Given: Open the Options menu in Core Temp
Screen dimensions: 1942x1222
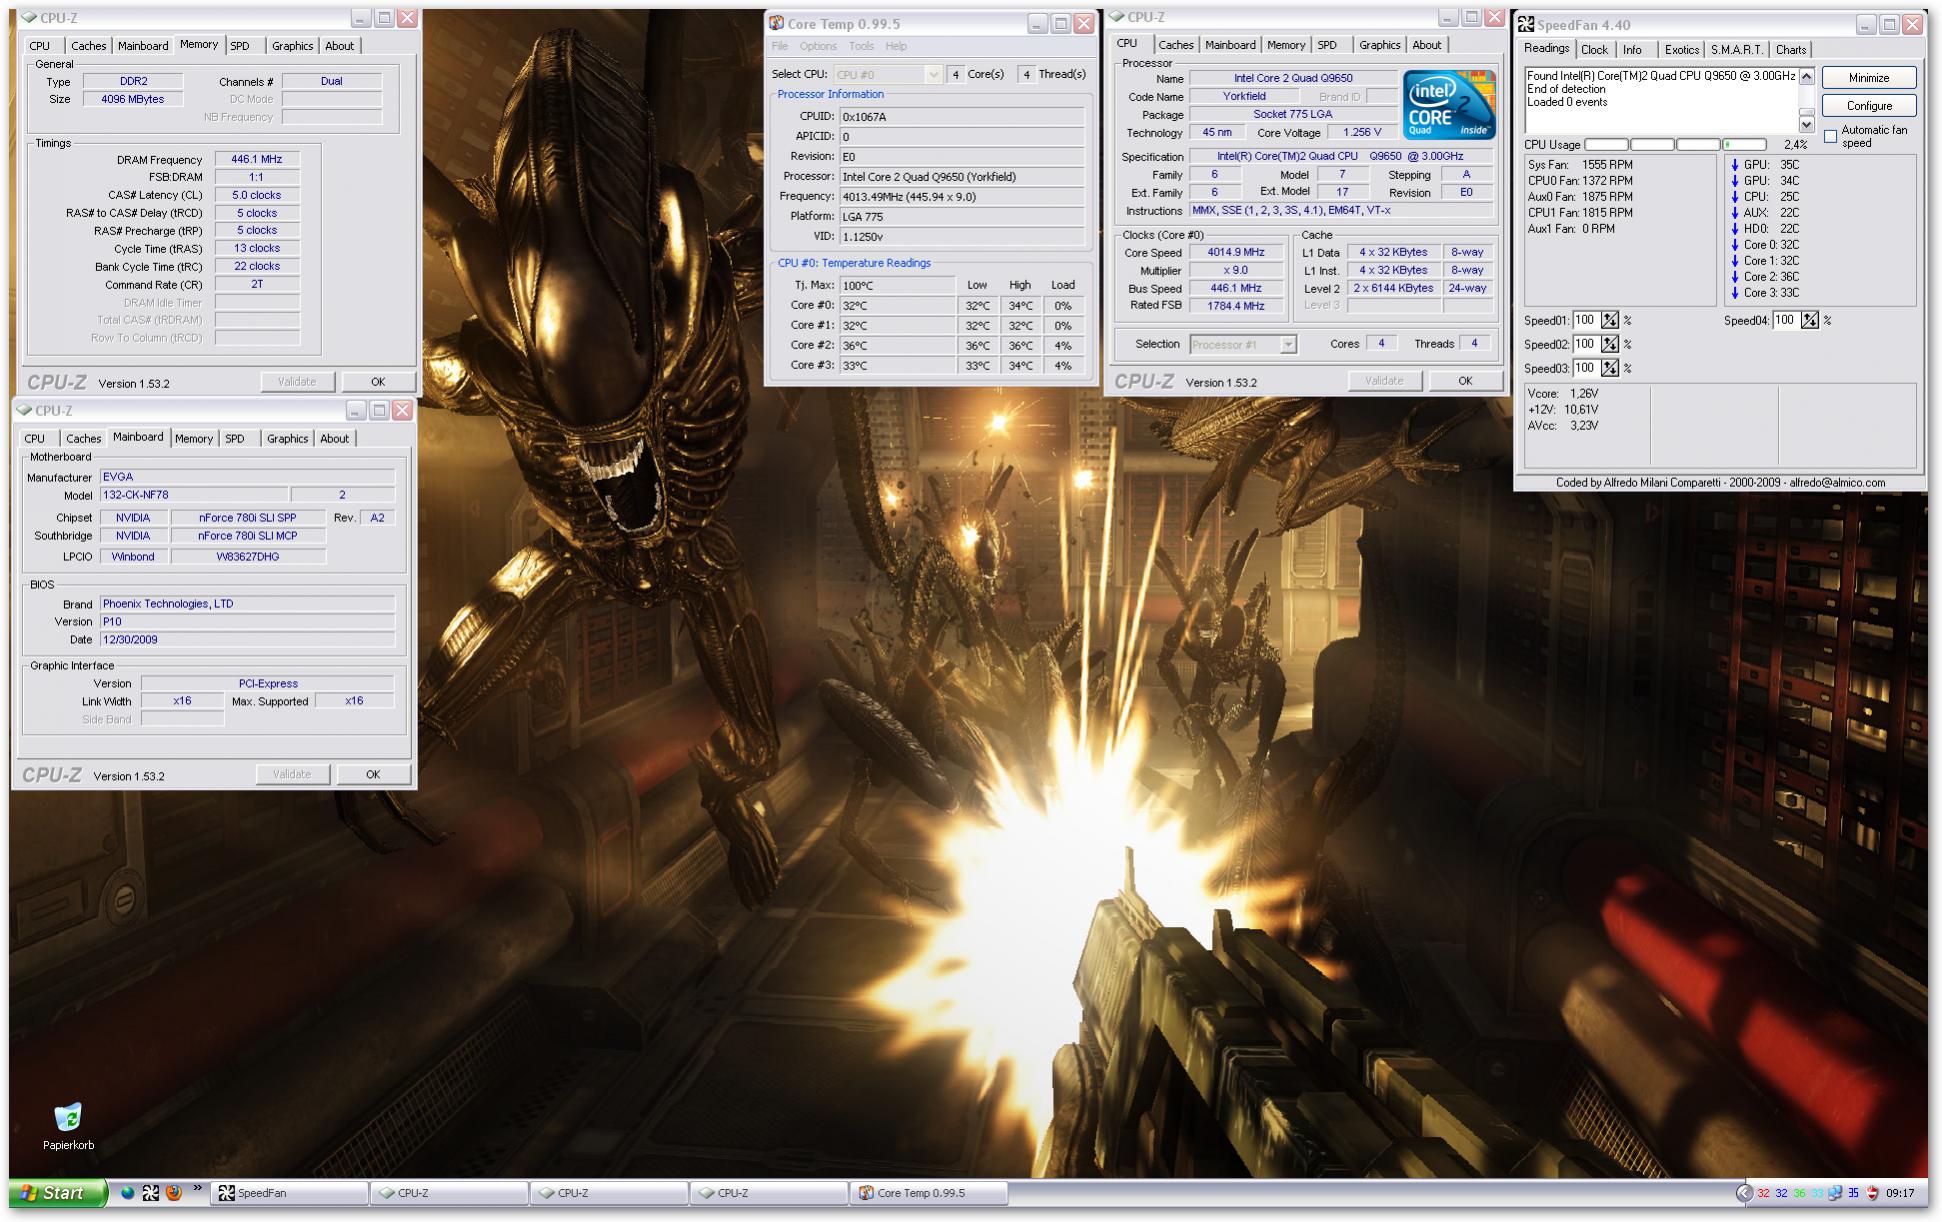Looking at the screenshot, I should (x=817, y=46).
